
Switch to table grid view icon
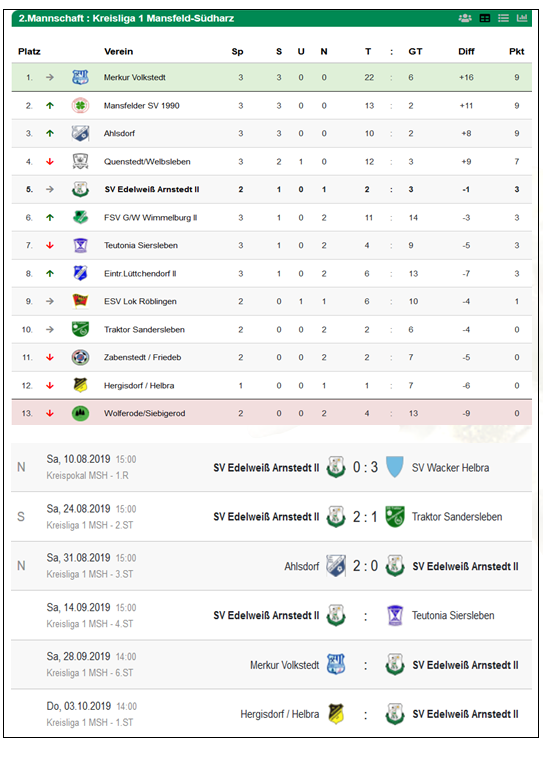[x=485, y=18]
